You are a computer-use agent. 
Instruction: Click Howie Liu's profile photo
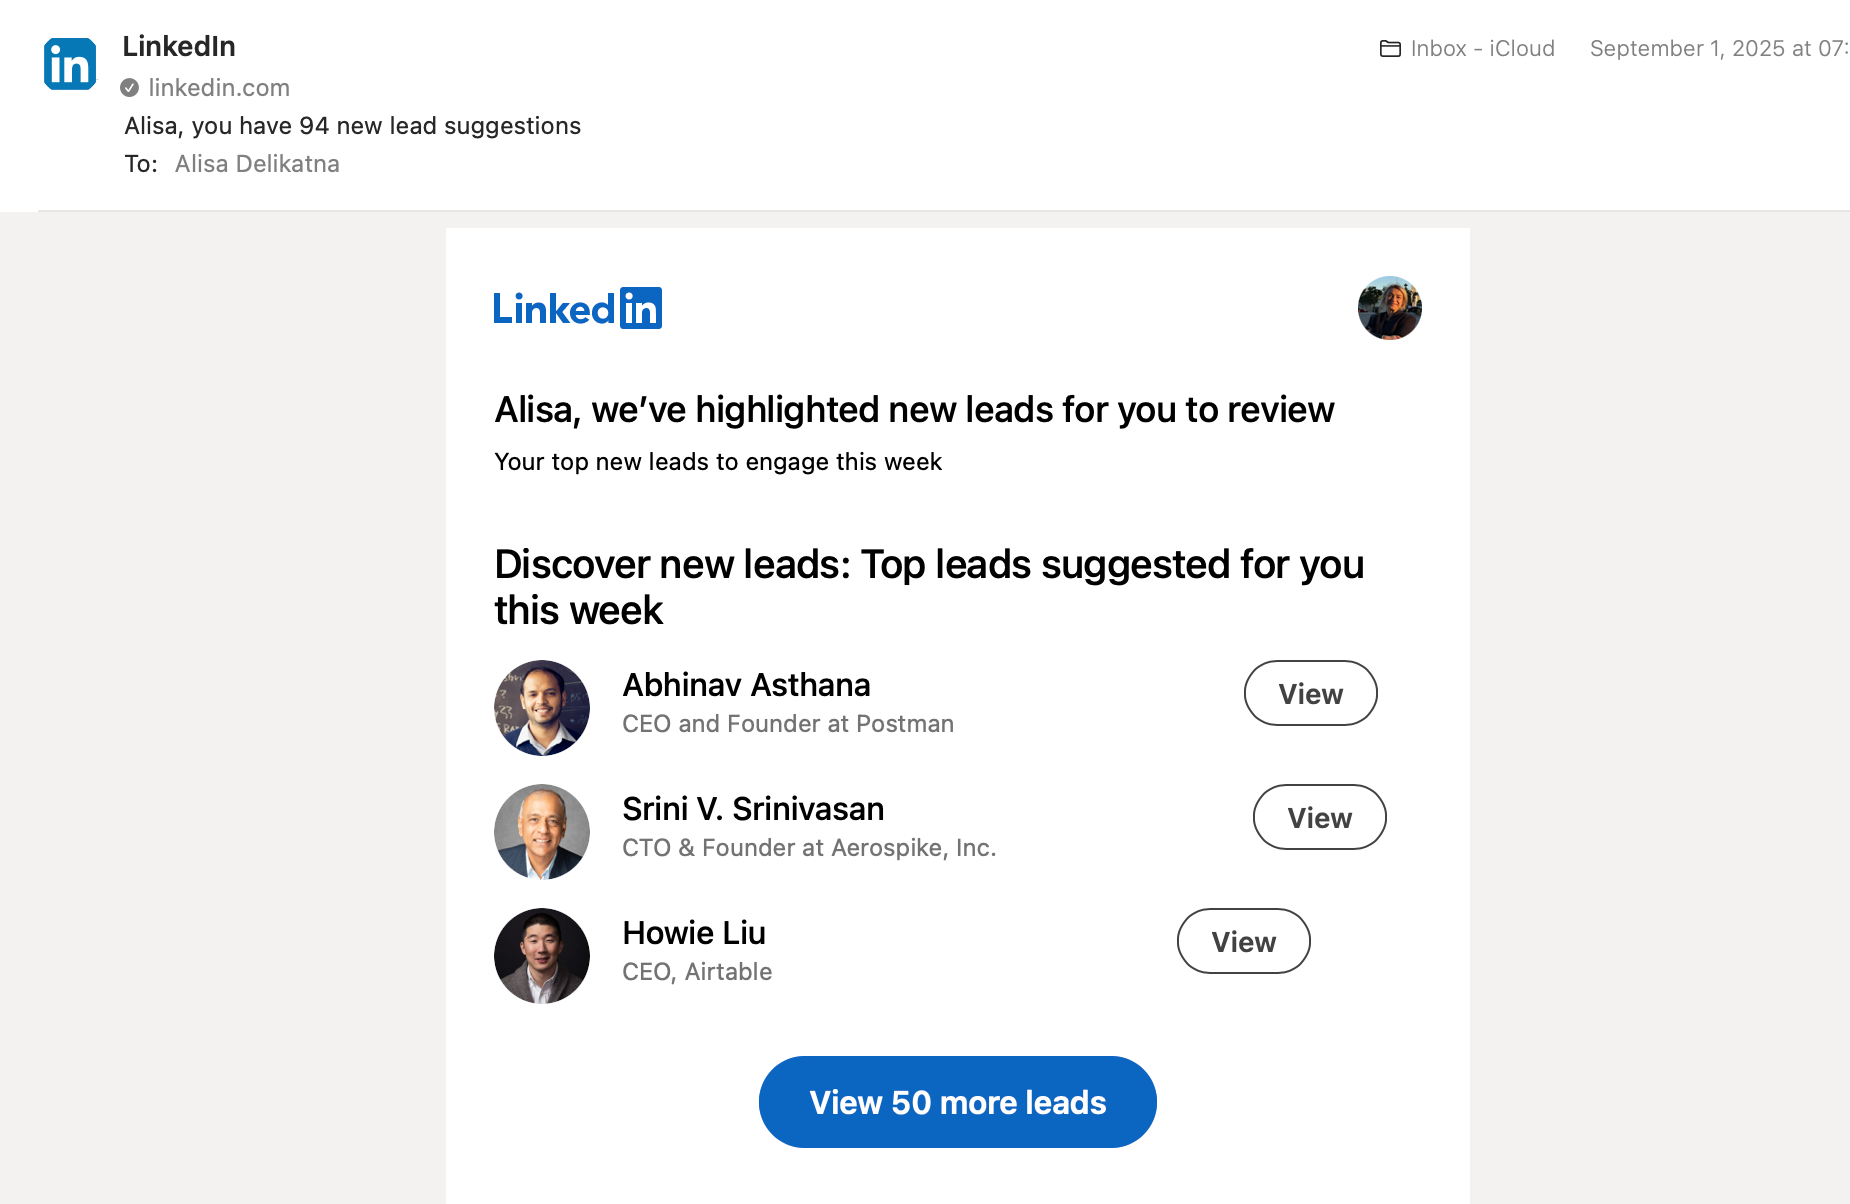[x=542, y=956]
